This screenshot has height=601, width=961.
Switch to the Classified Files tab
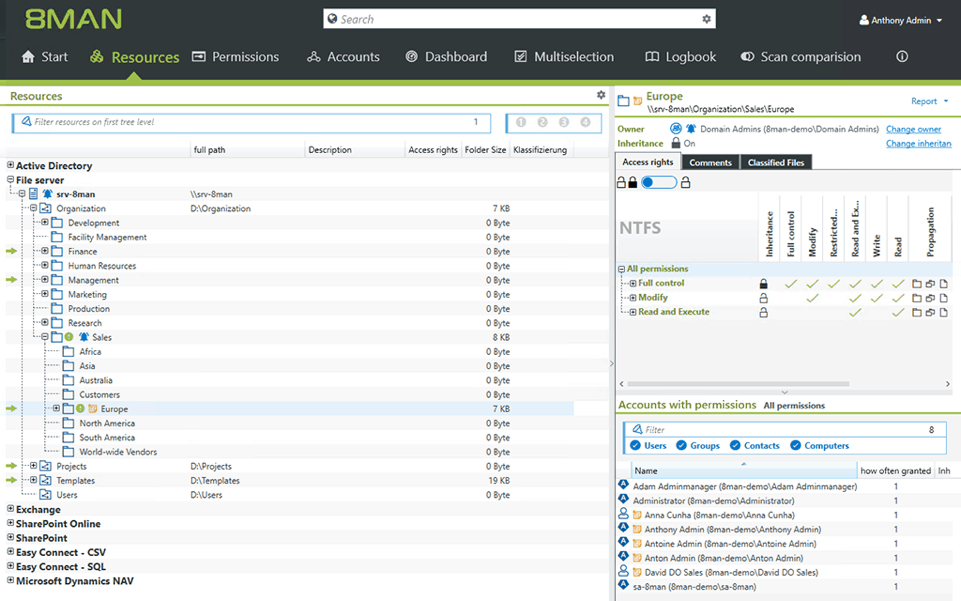point(775,162)
